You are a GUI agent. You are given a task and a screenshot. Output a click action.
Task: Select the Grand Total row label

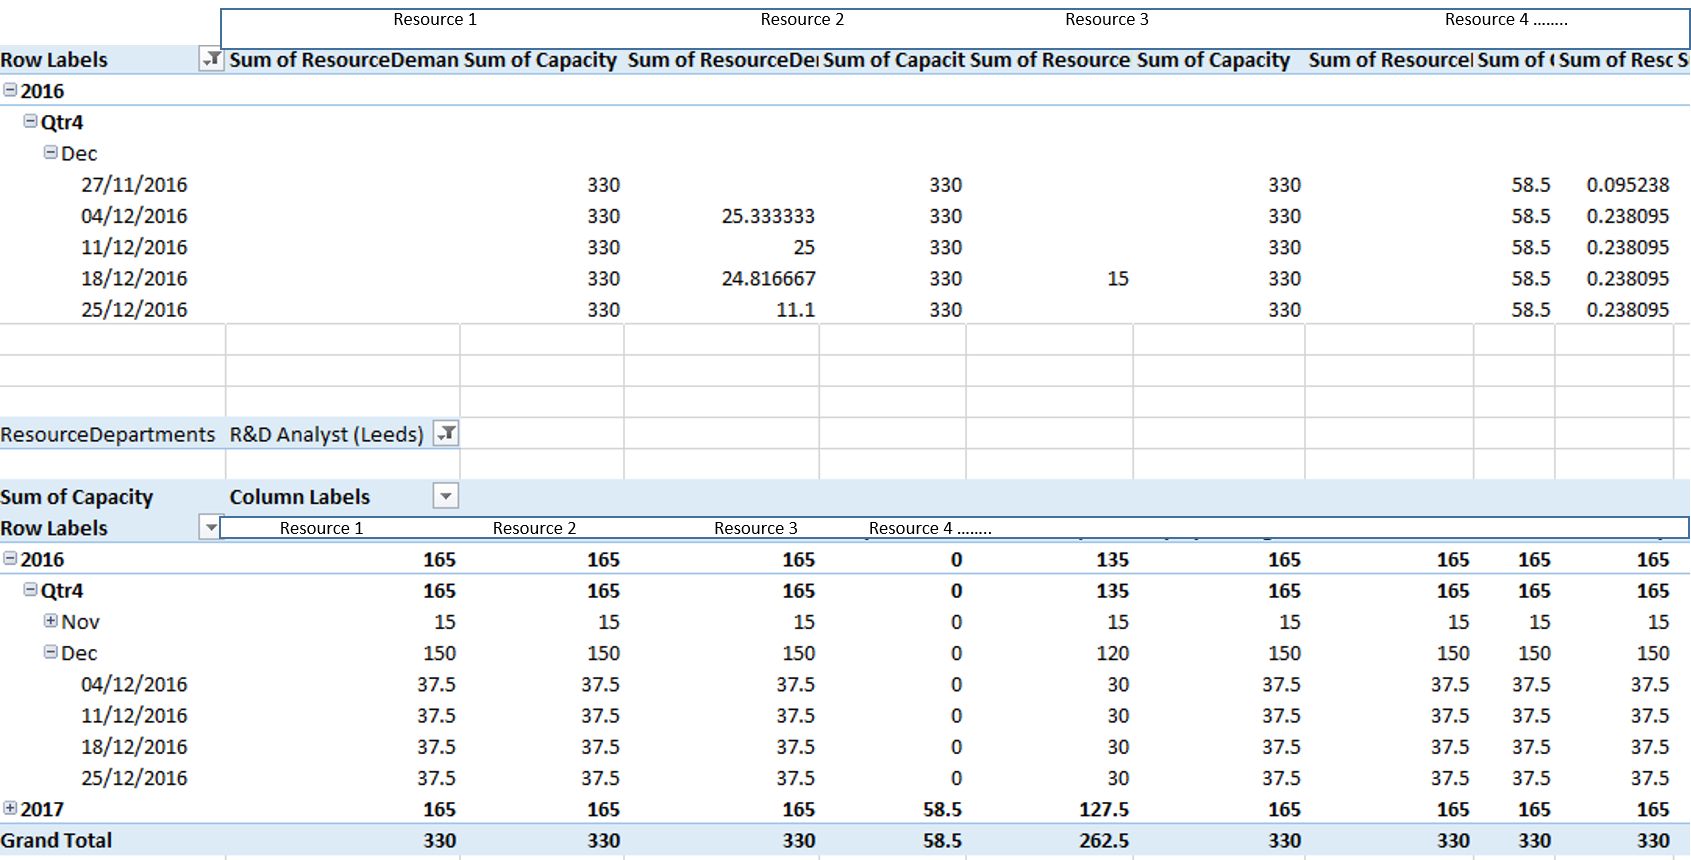[x=56, y=840]
